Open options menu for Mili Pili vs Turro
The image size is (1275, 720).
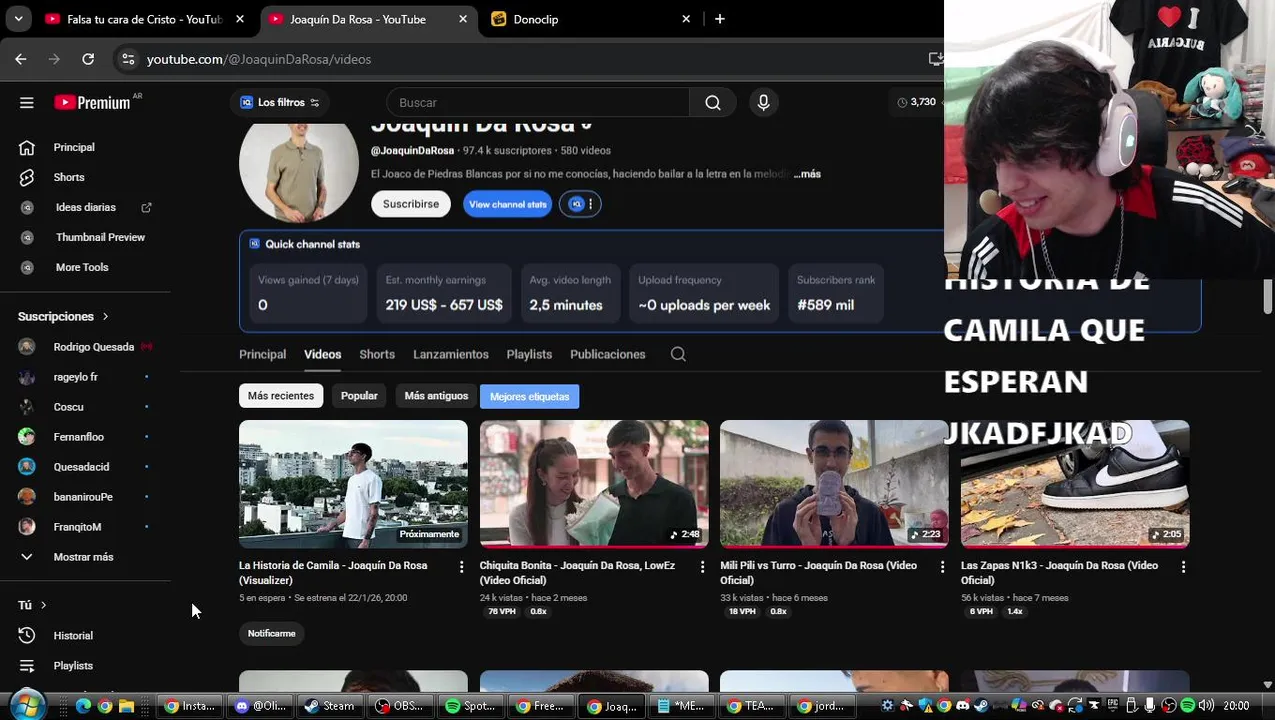pos(942,567)
